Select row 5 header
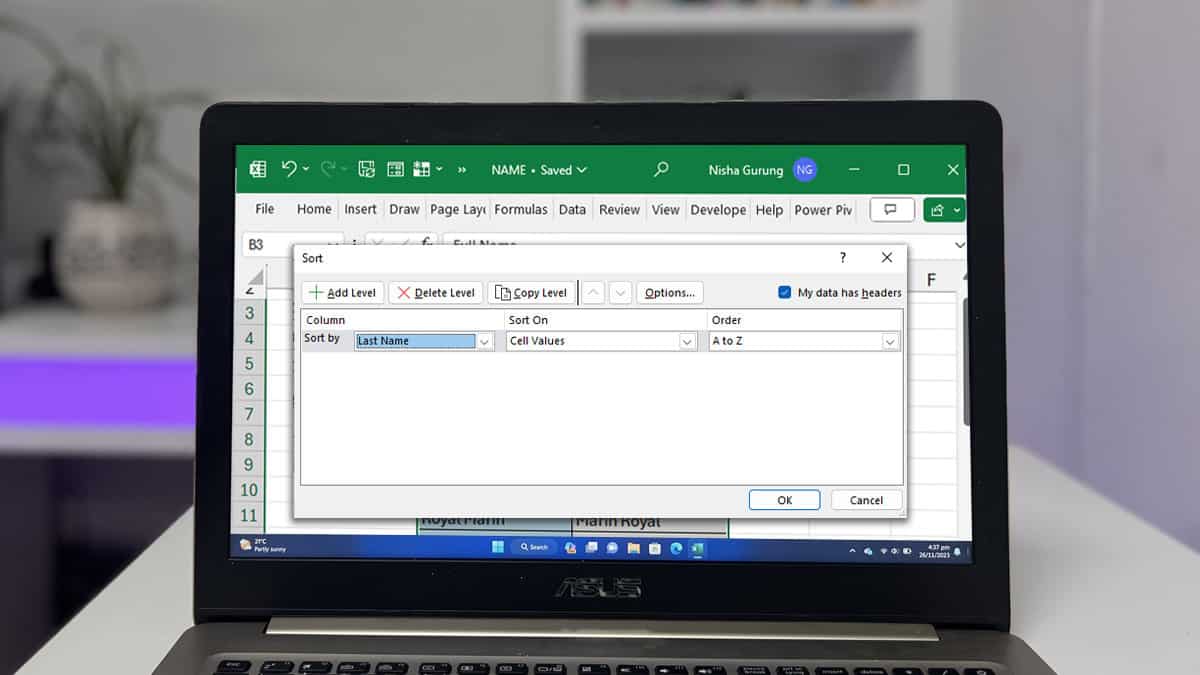The width and height of the screenshot is (1200, 675). [250, 363]
